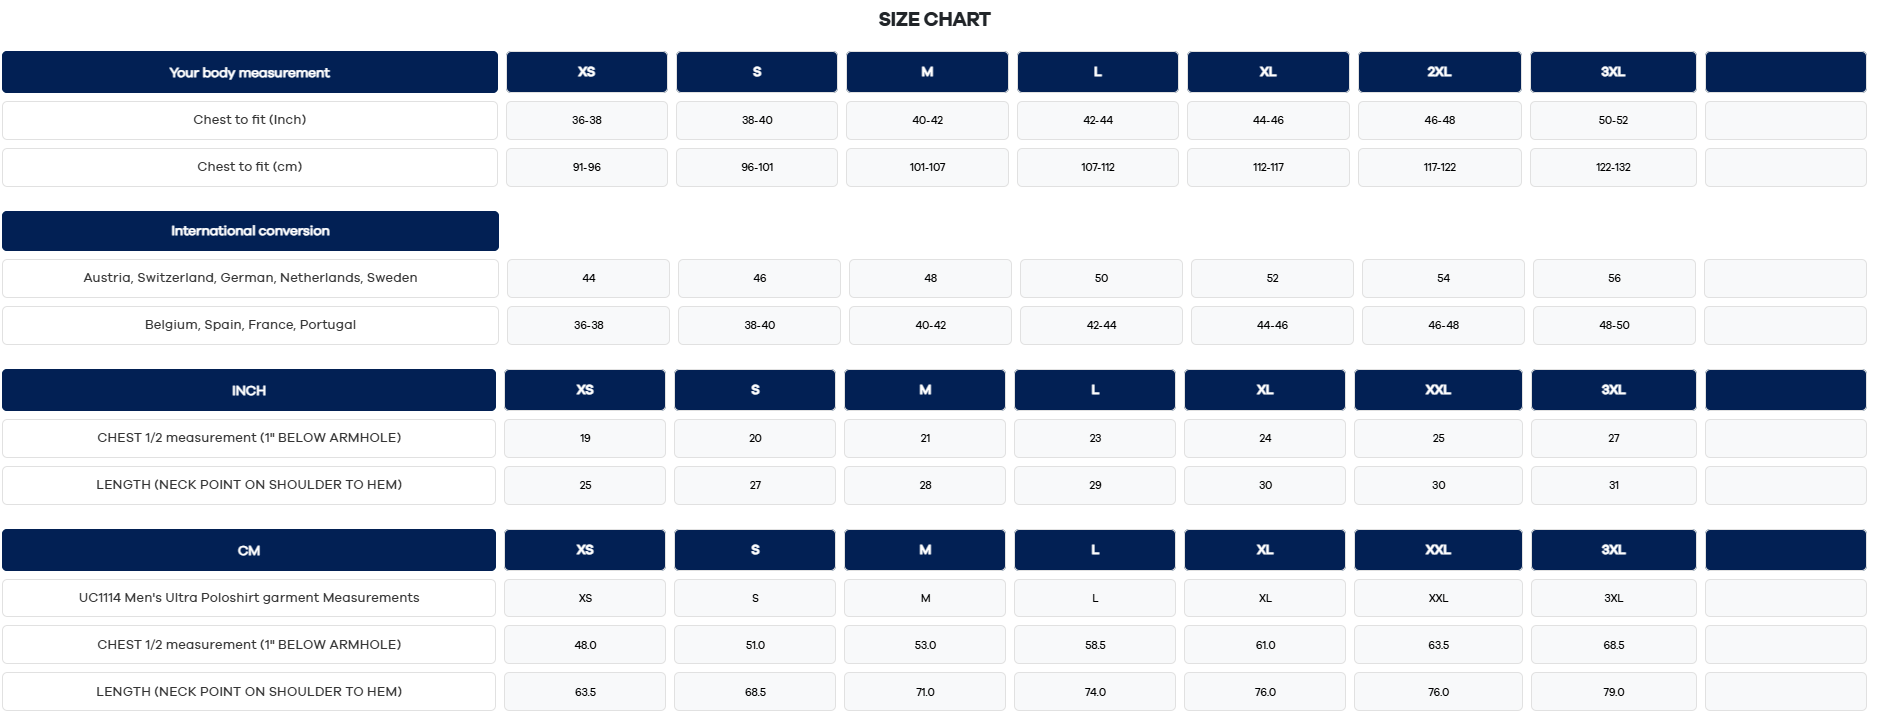Select the Austria, Switzerland, German, Netherlands, Sweden label
The height and width of the screenshot is (717, 1879).
[250, 278]
